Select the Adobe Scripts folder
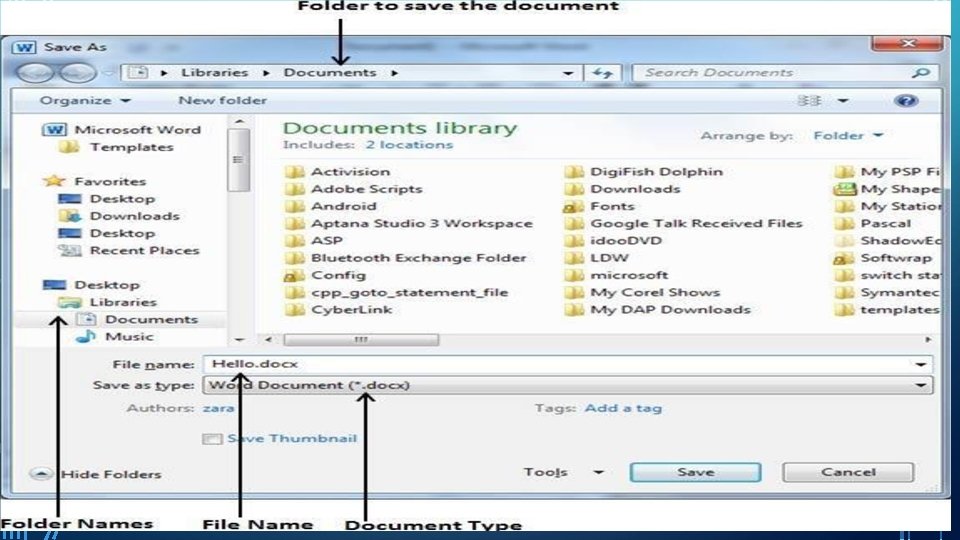The height and width of the screenshot is (540, 960). (367, 189)
